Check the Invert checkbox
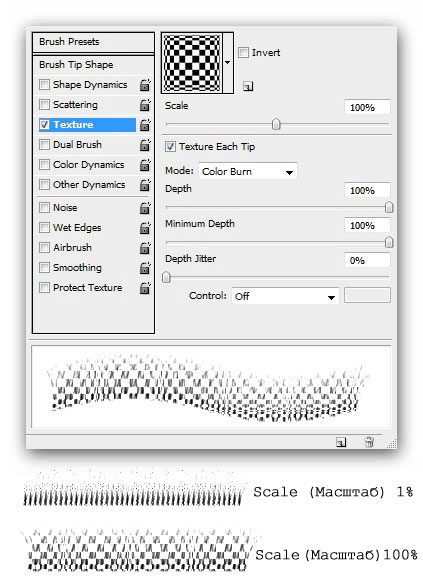 [x=243, y=52]
